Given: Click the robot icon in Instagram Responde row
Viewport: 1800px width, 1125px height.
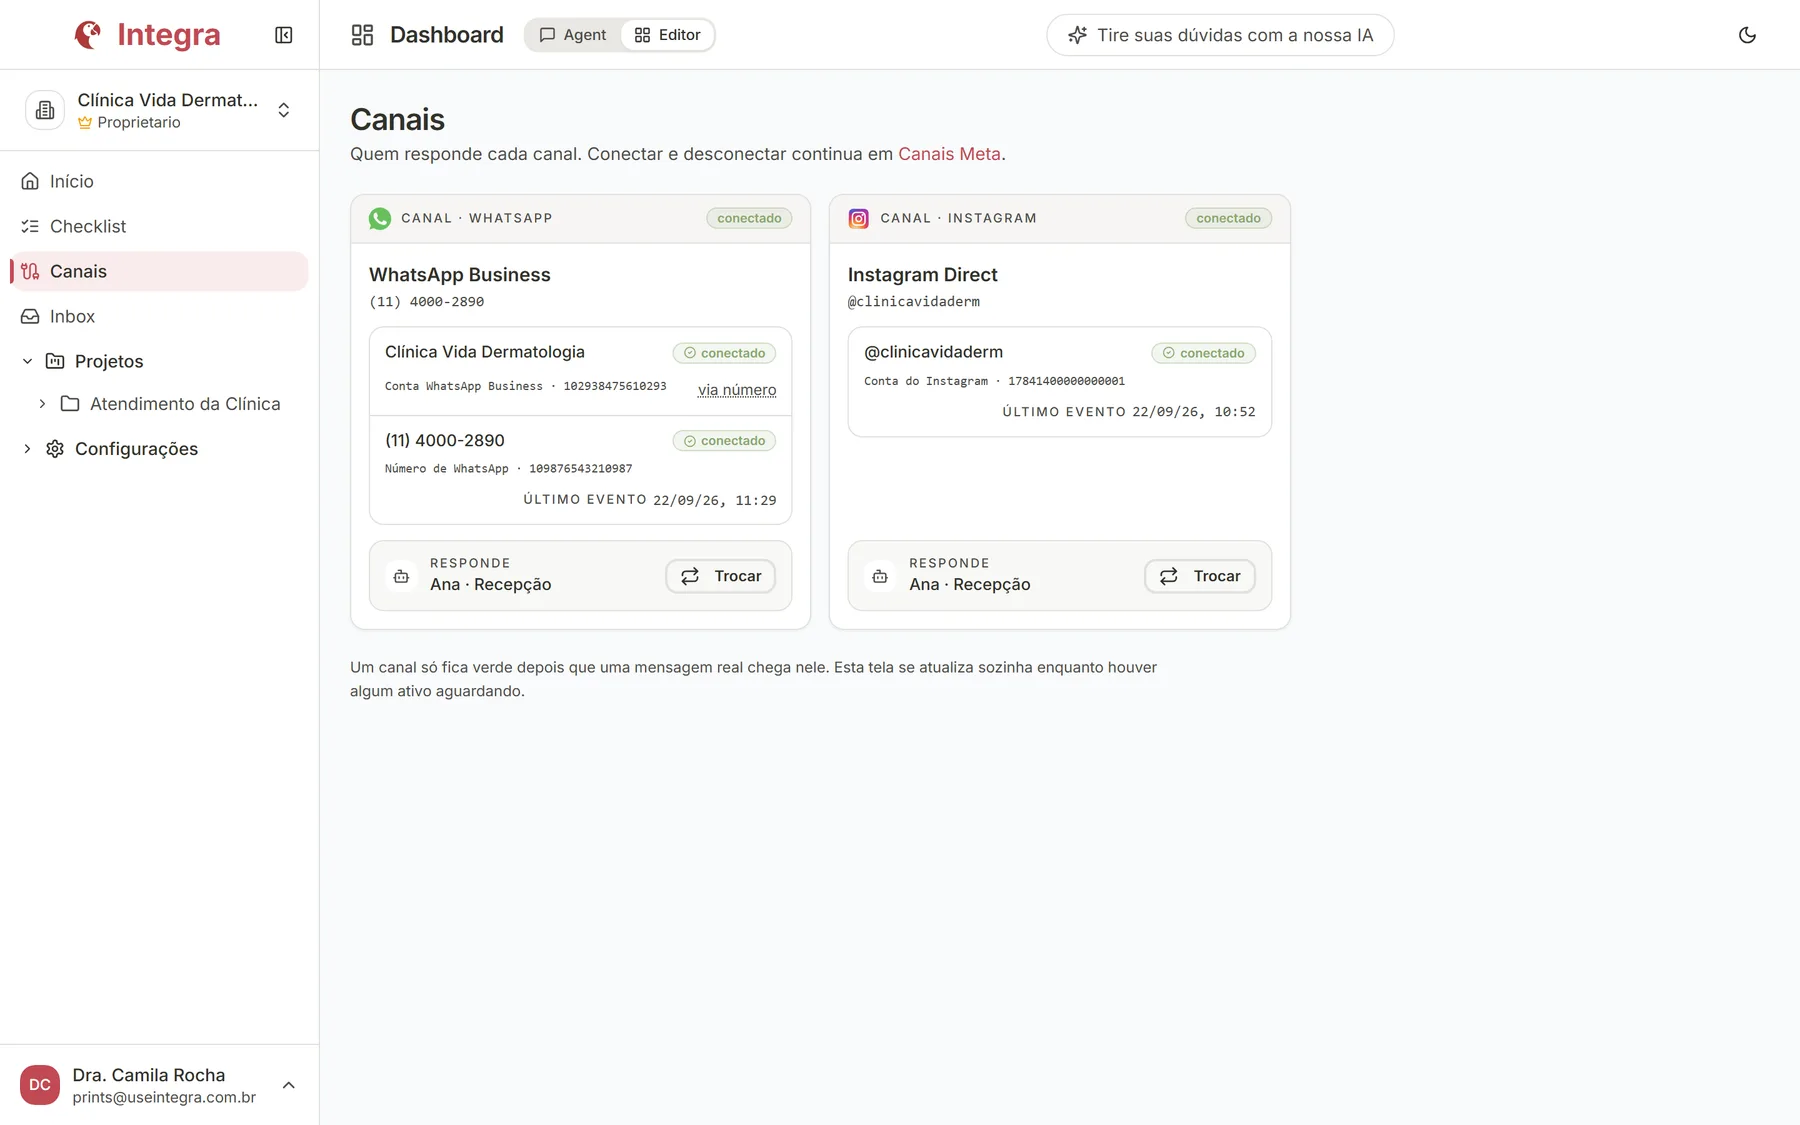Looking at the screenshot, I should pyautogui.click(x=880, y=576).
